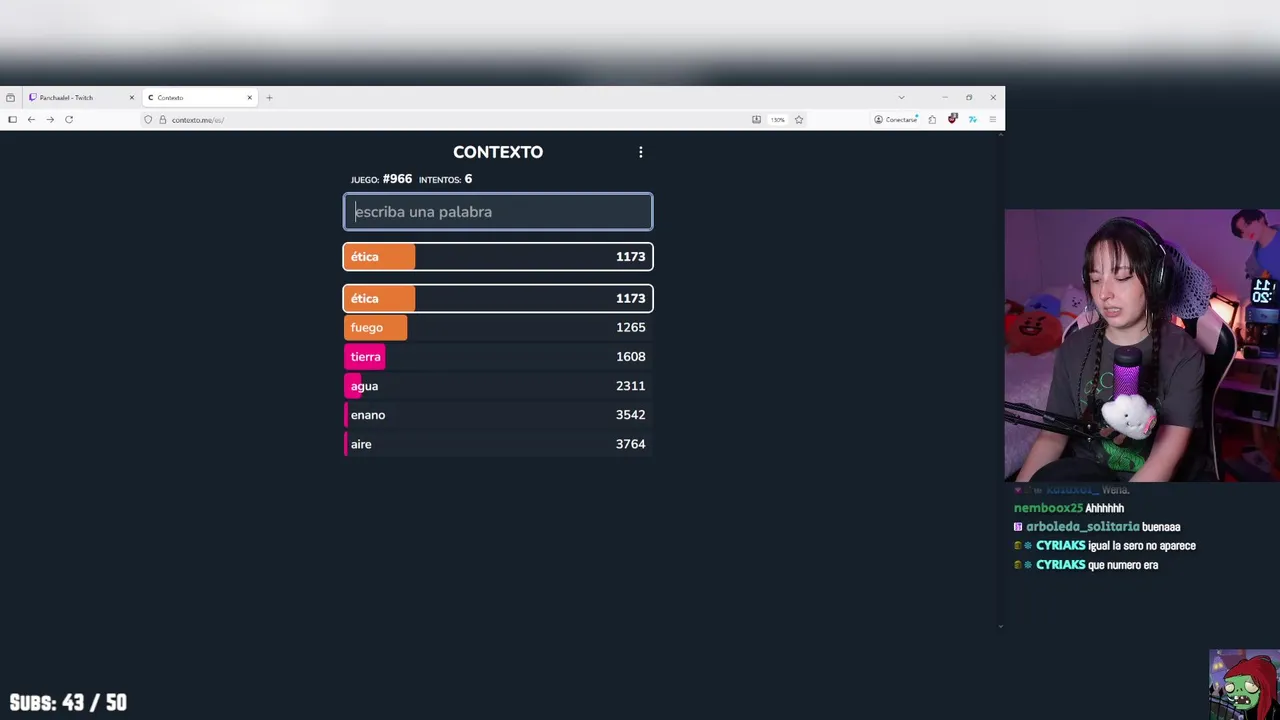This screenshot has height=720, width=1280.
Task: Open the tab list icon left of tabs
Action: [x=10, y=98]
